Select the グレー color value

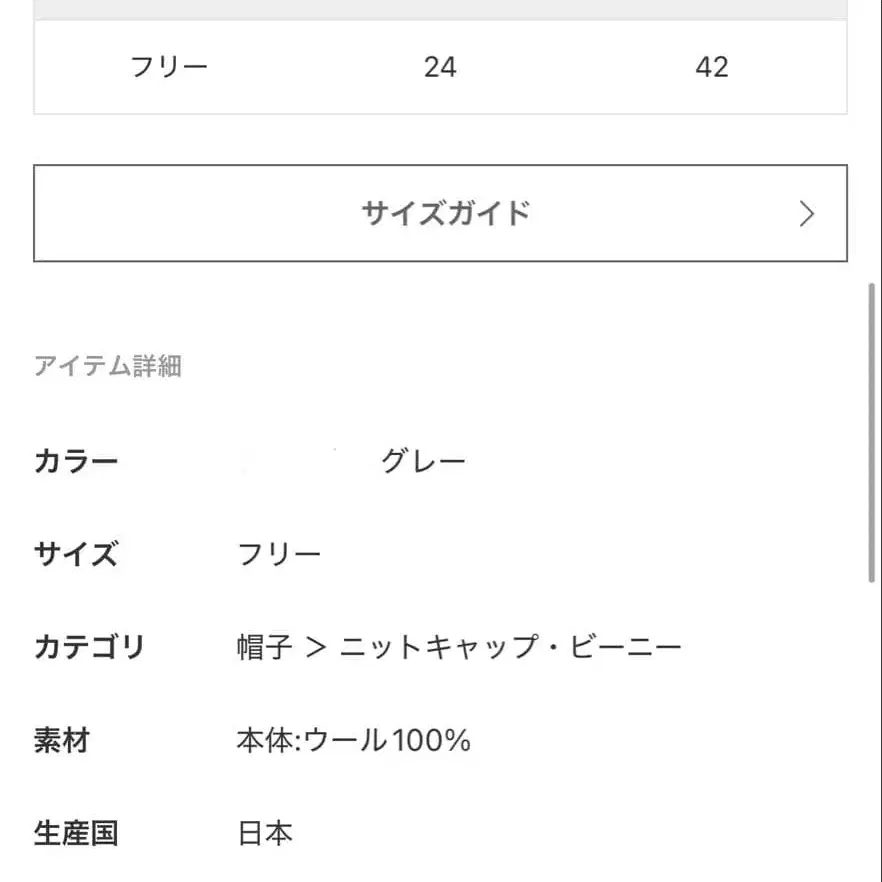pos(424,461)
